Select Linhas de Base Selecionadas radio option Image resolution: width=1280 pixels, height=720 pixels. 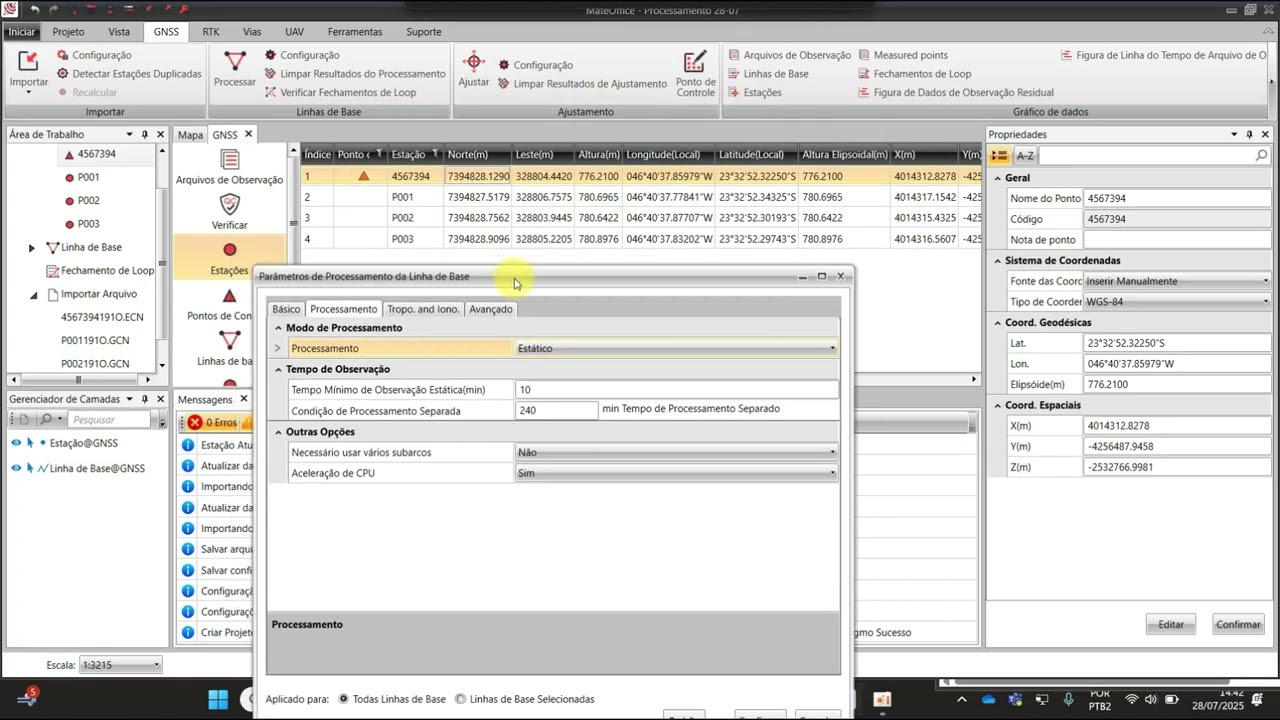click(461, 699)
